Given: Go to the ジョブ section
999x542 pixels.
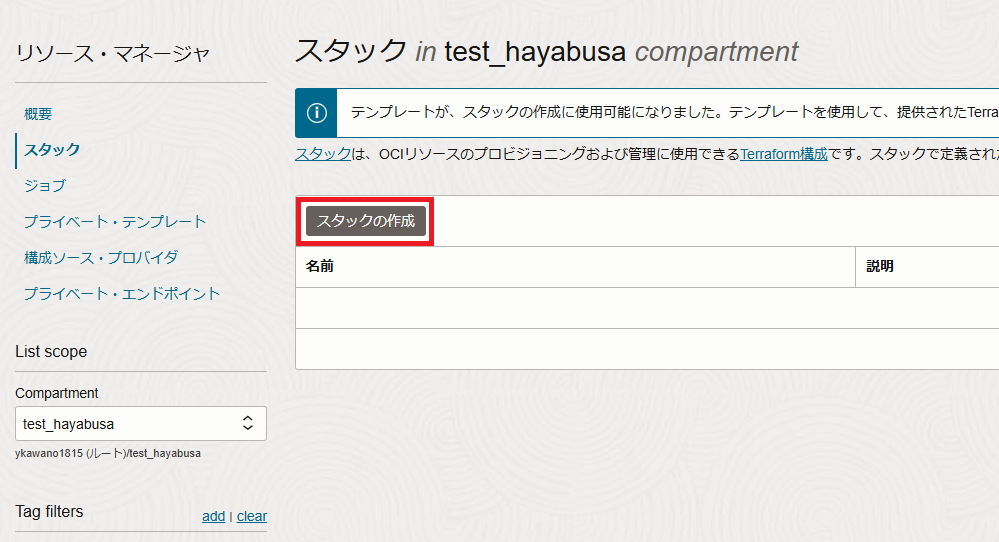Looking at the screenshot, I should [45, 186].
